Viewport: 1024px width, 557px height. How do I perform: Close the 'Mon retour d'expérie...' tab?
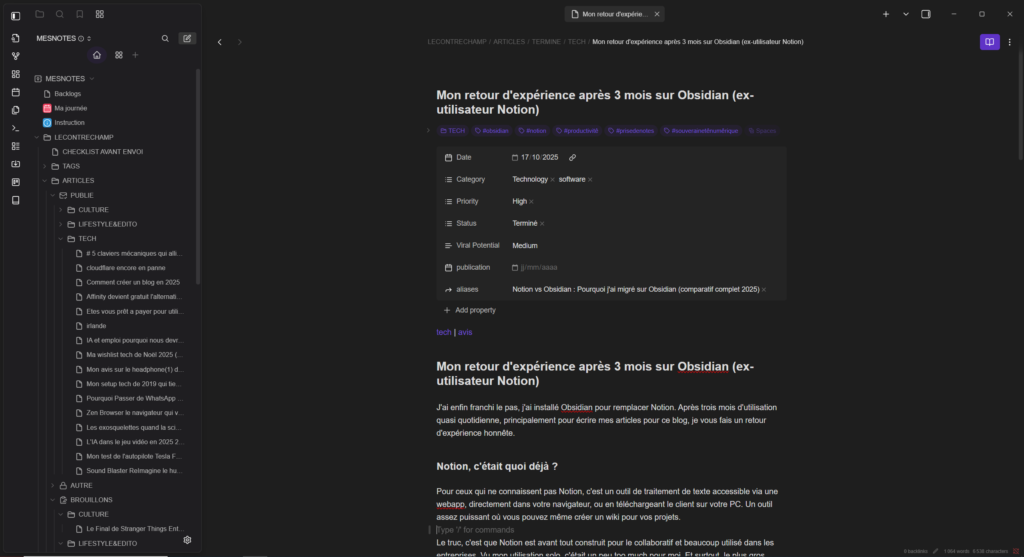click(x=657, y=14)
